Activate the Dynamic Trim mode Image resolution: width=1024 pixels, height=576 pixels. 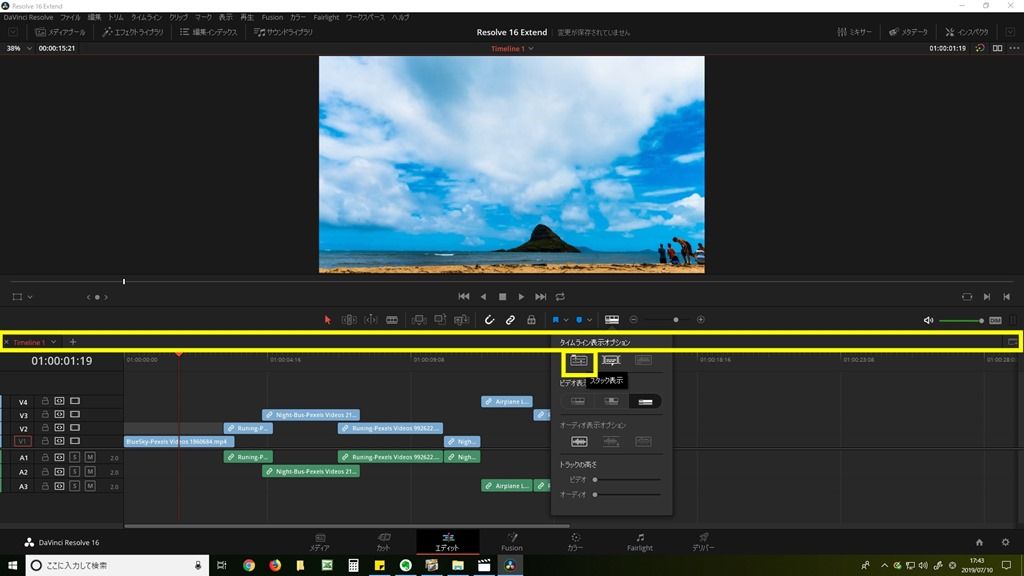pyautogui.click(x=372, y=318)
